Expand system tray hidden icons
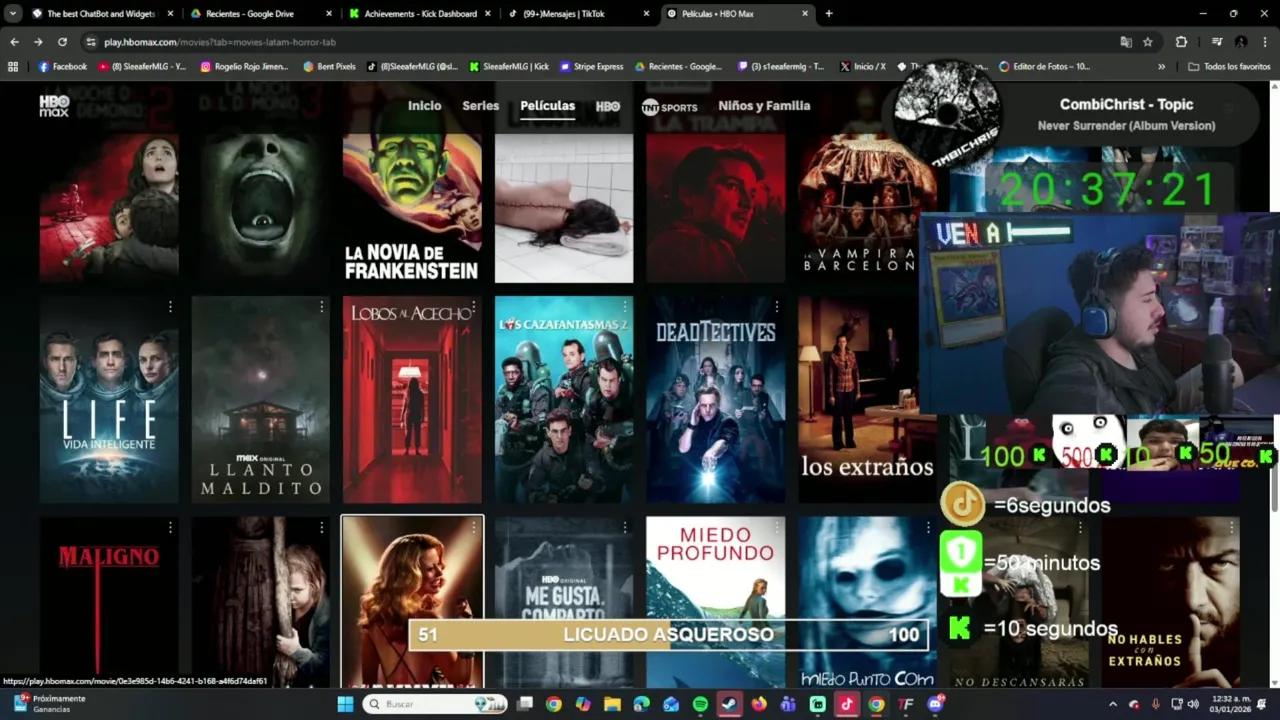This screenshot has width=1280, height=720. 1112,704
